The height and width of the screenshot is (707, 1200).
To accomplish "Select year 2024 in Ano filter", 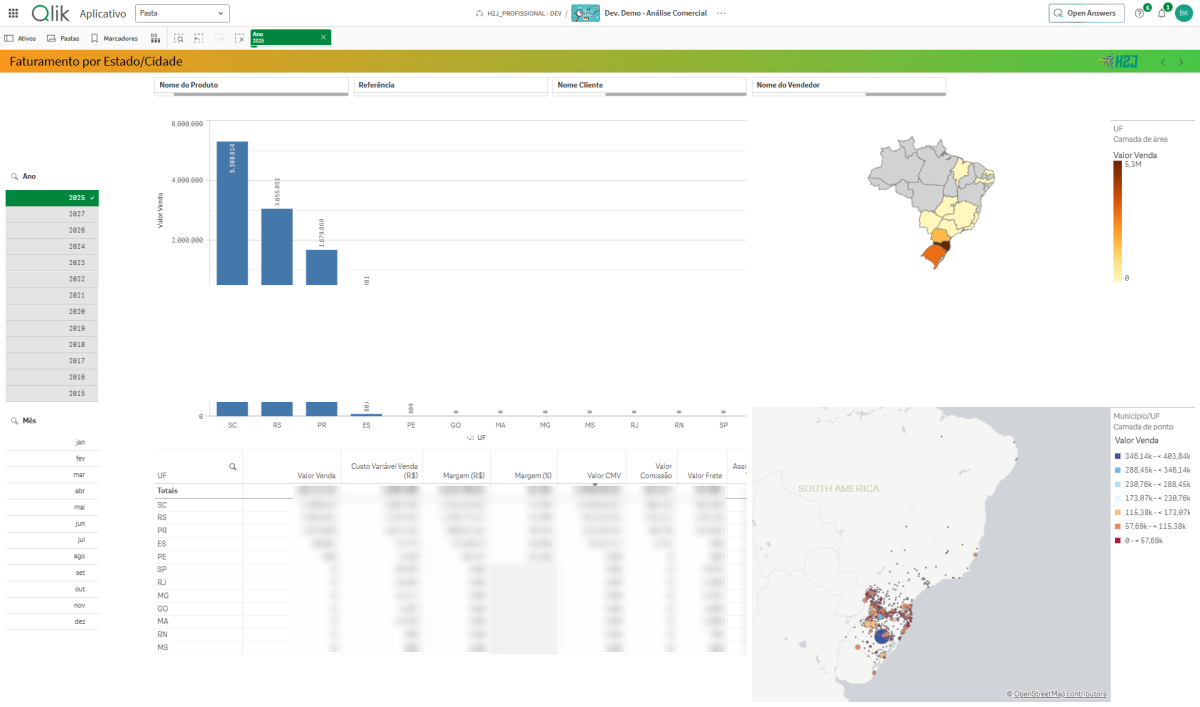I will pyautogui.click(x=52, y=246).
